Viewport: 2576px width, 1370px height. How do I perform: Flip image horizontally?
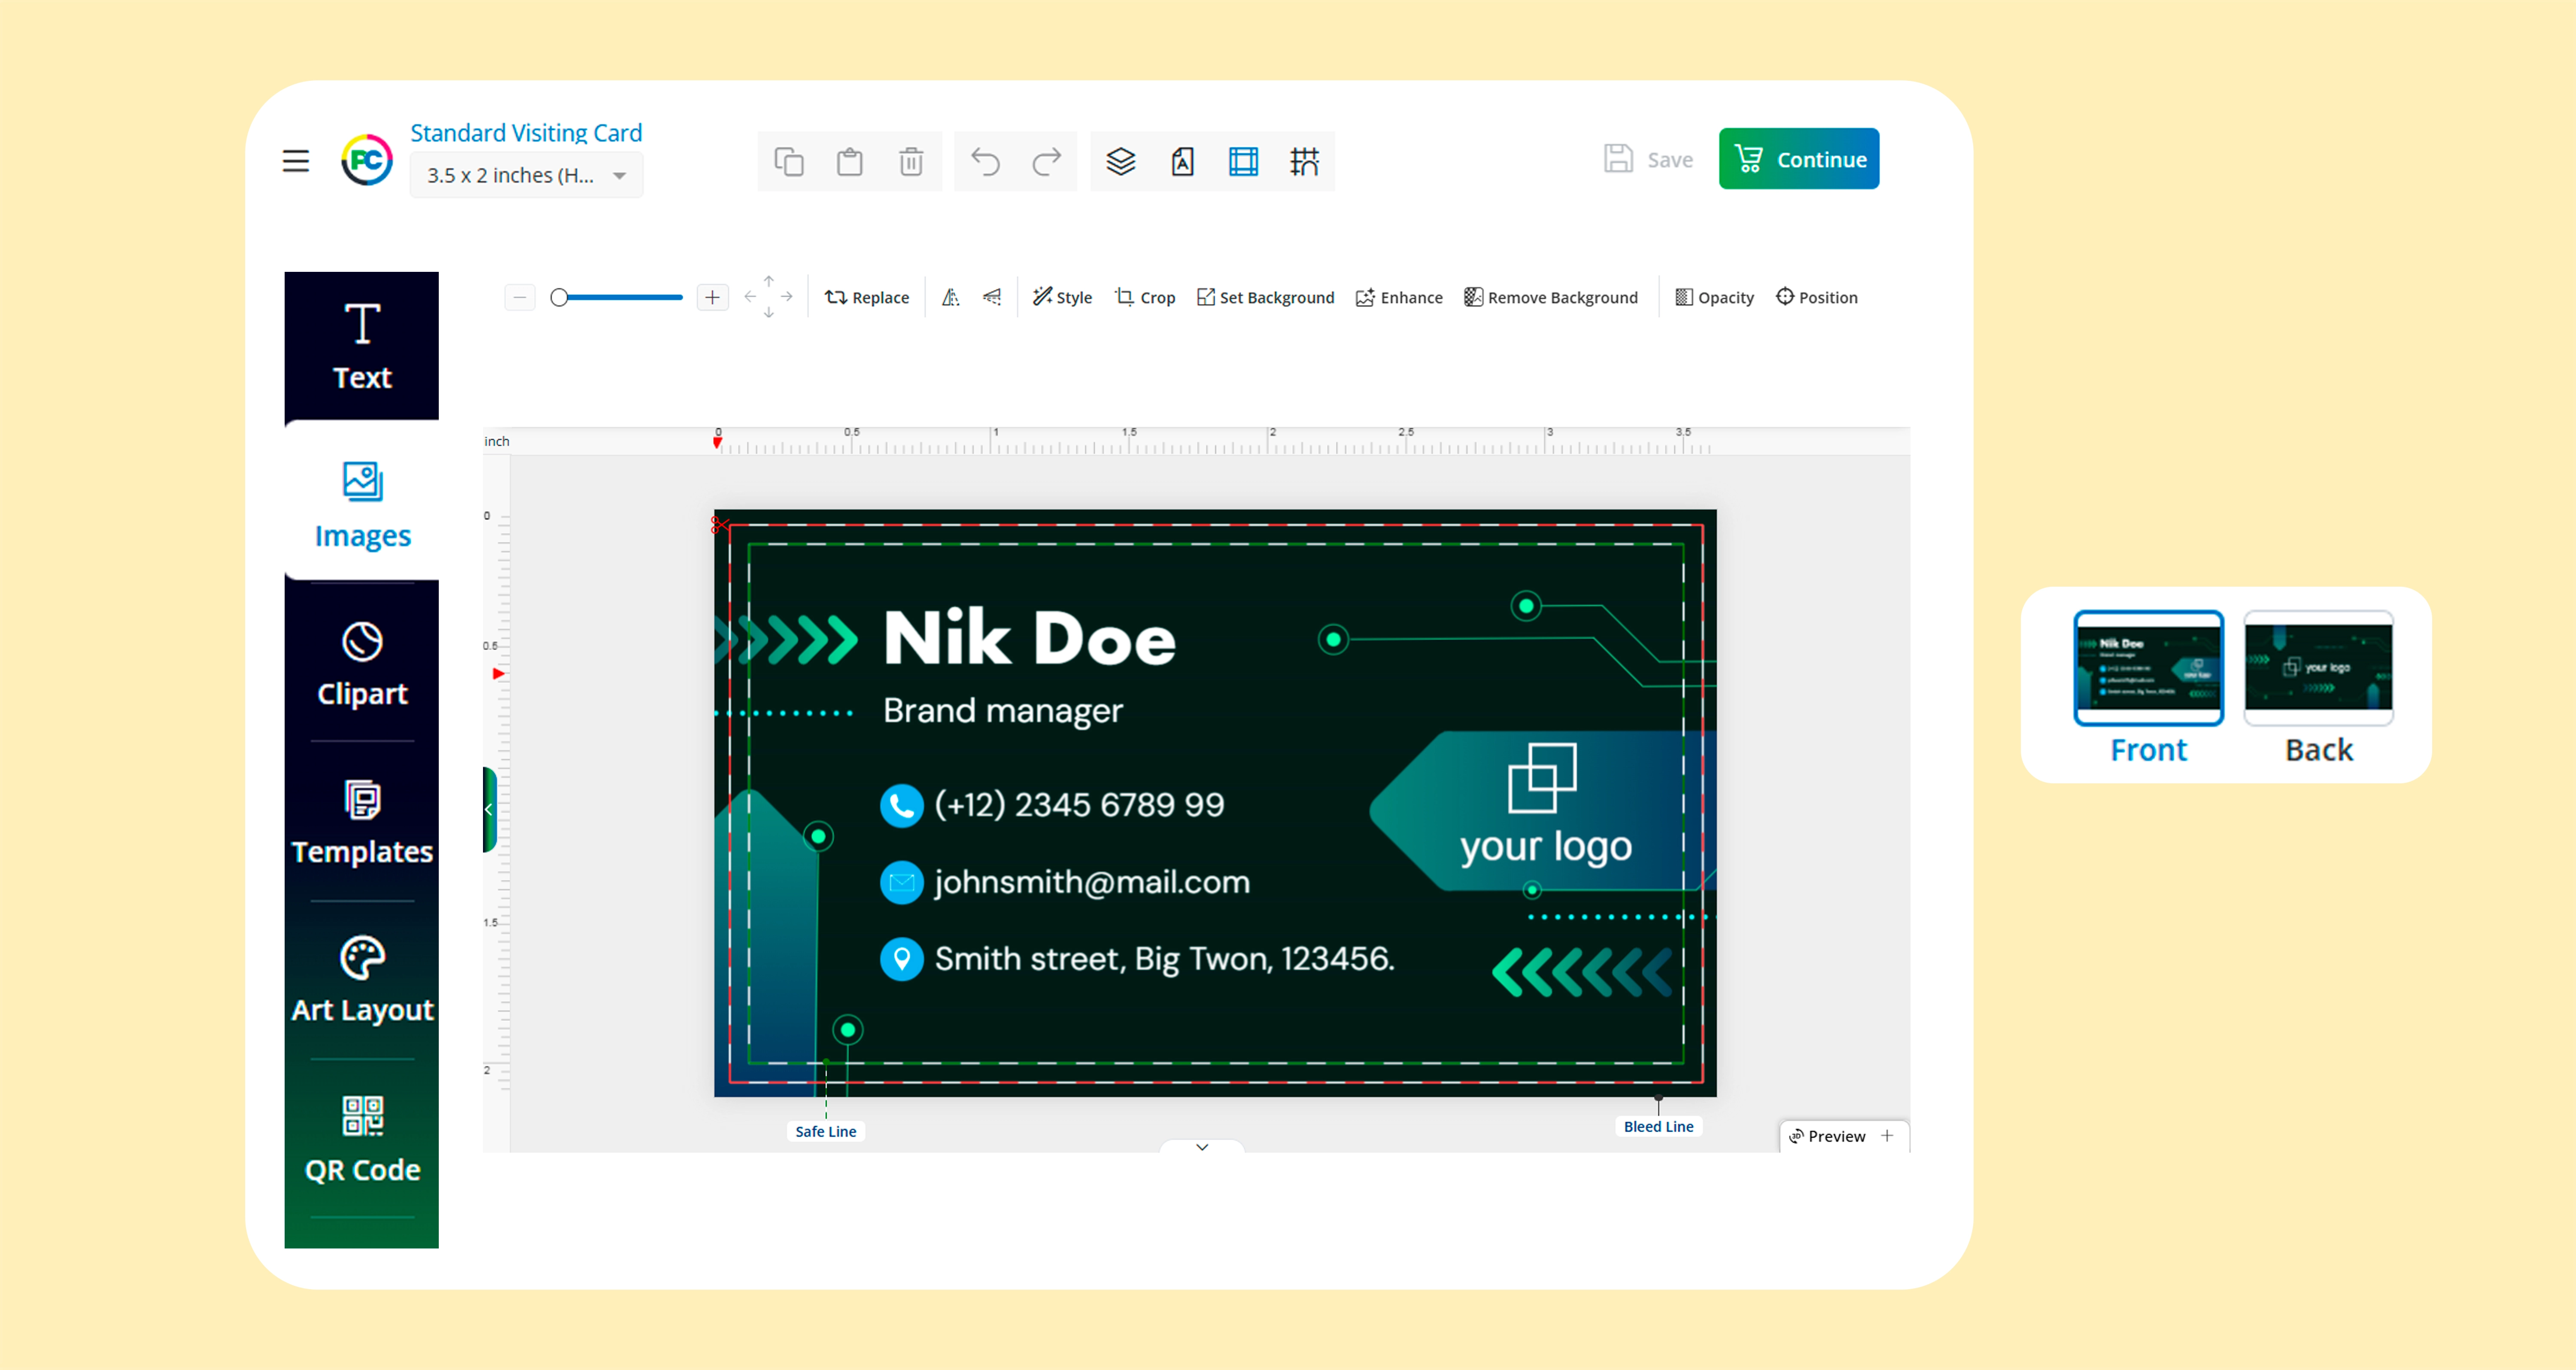coord(950,297)
